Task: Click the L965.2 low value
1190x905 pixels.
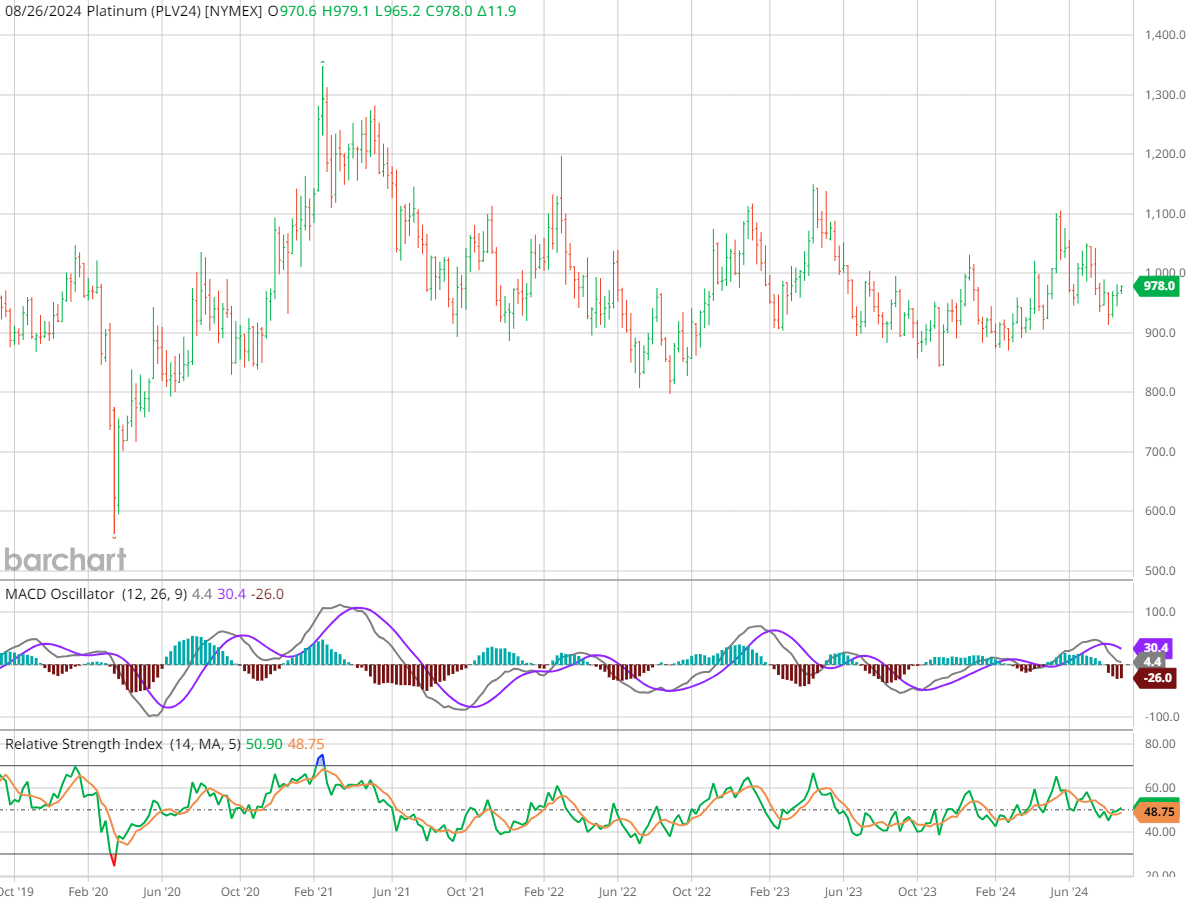Action: (x=397, y=11)
